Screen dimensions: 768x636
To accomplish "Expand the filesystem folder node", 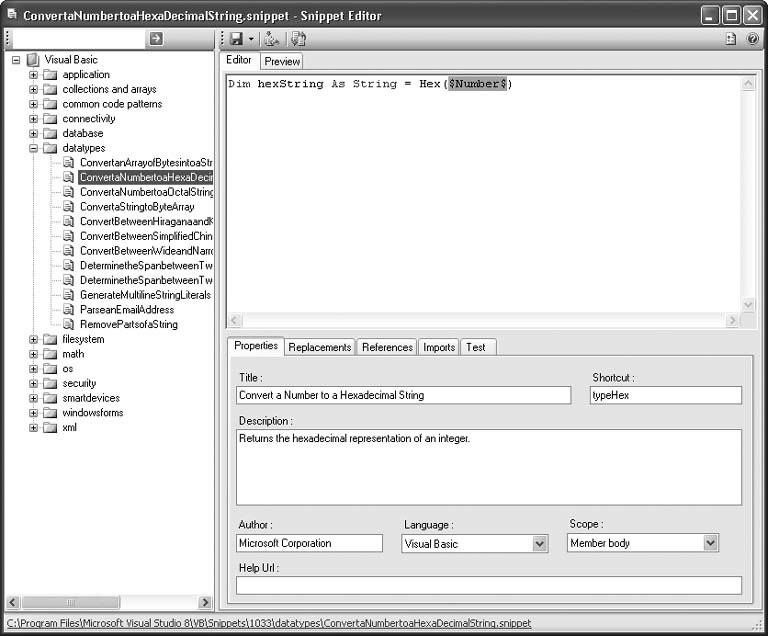I will [x=34, y=339].
